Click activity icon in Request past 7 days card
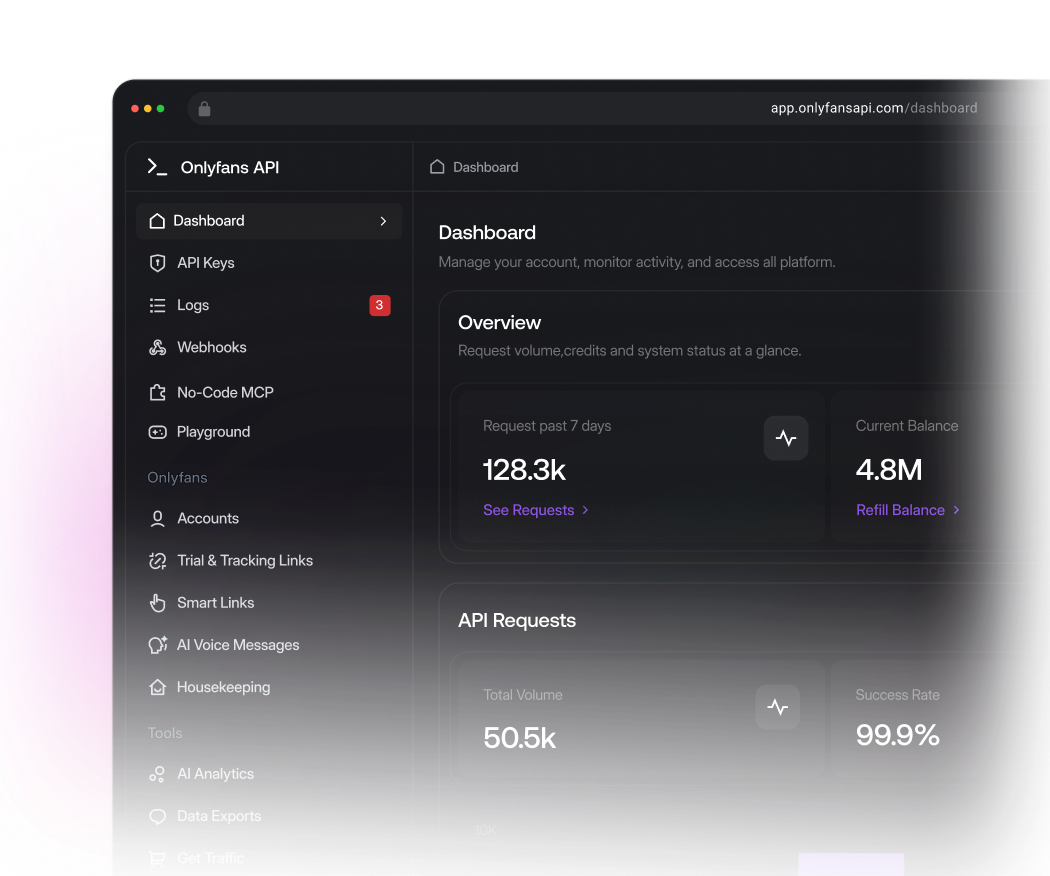This screenshot has height=876, width=1050. click(785, 438)
